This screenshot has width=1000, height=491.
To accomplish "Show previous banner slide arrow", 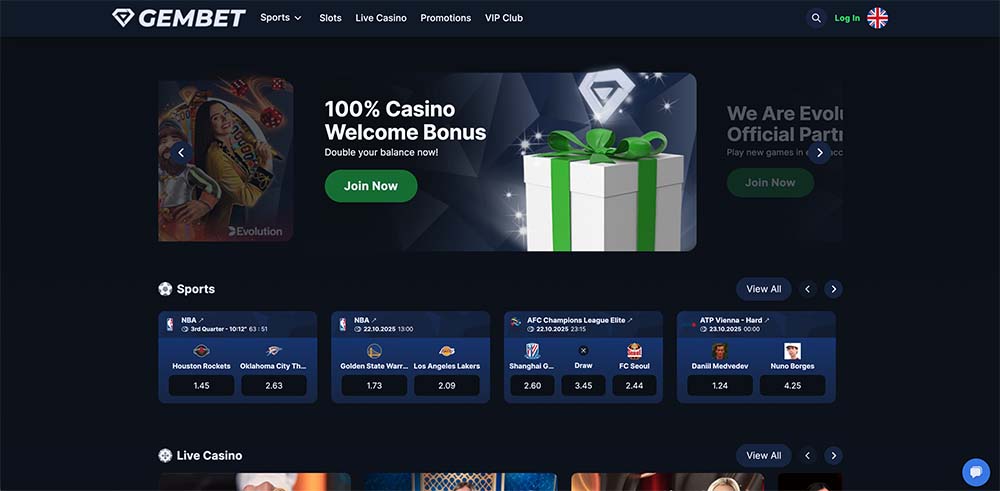I will coord(181,153).
